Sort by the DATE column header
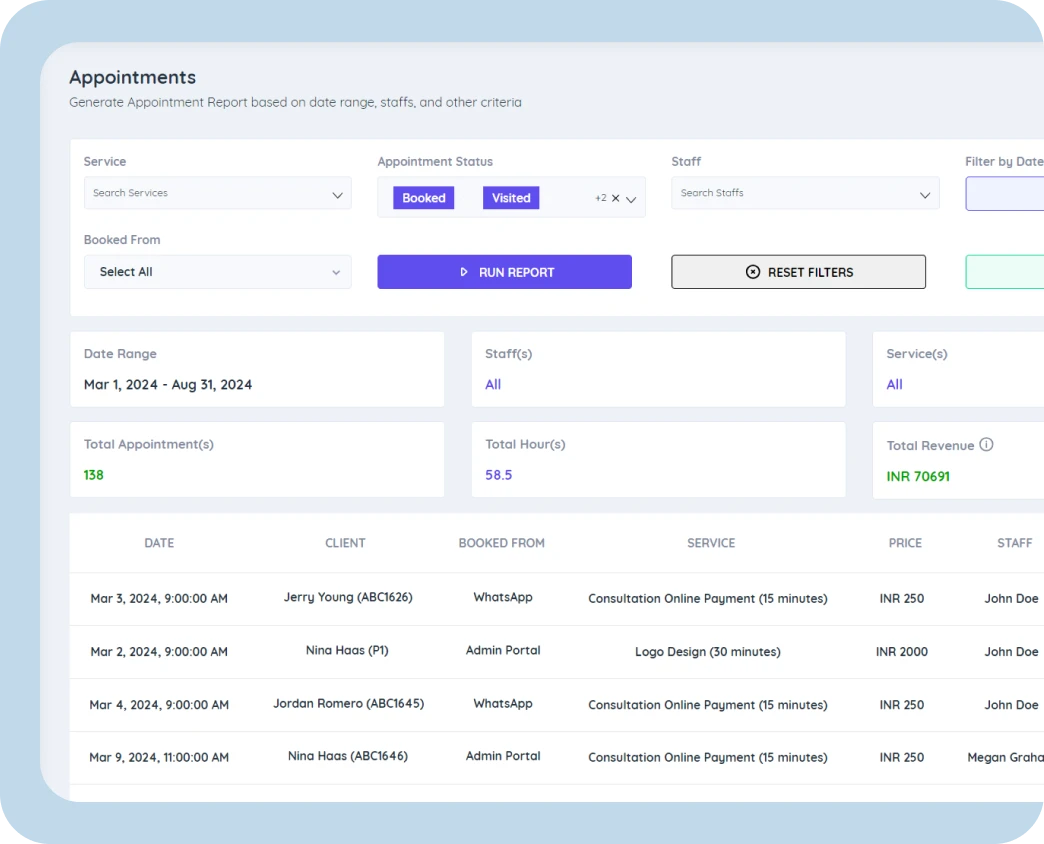This screenshot has height=844, width=1044. (x=159, y=543)
